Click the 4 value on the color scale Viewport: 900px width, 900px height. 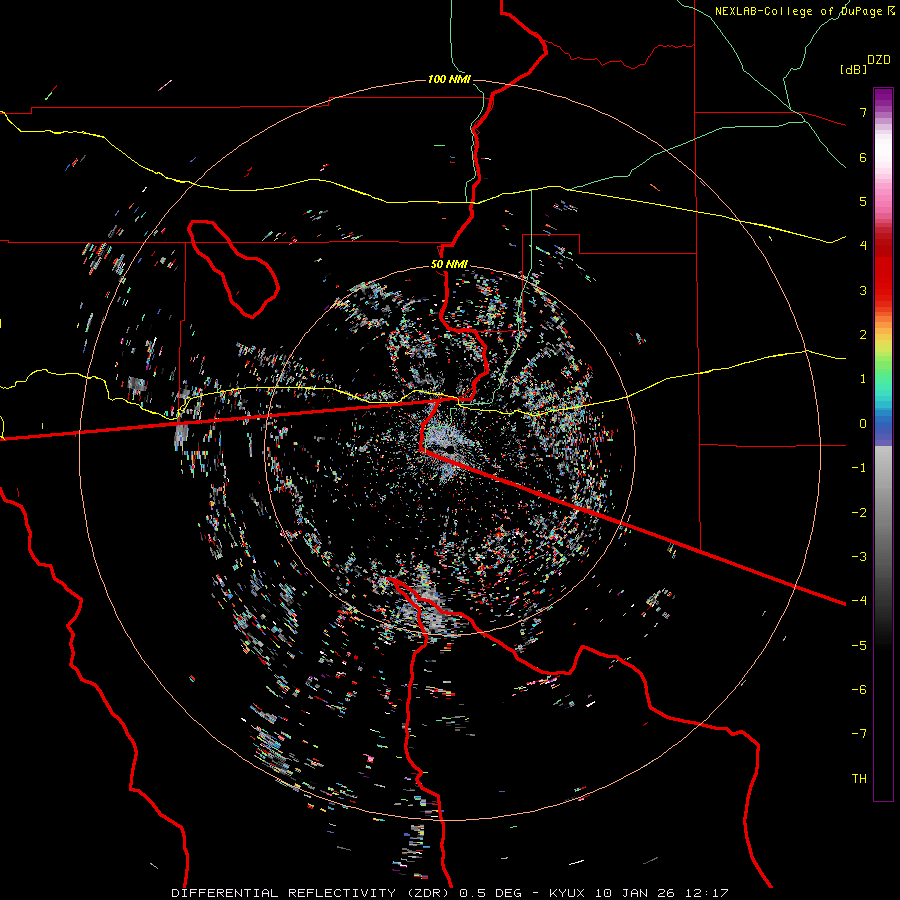click(x=863, y=246)
